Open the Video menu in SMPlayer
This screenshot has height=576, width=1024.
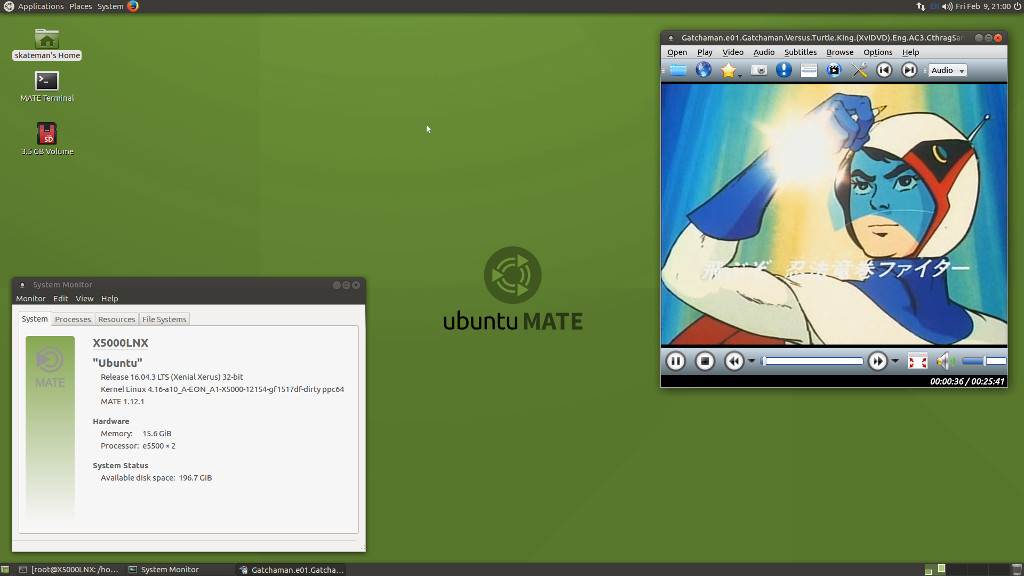click(733, 52)
